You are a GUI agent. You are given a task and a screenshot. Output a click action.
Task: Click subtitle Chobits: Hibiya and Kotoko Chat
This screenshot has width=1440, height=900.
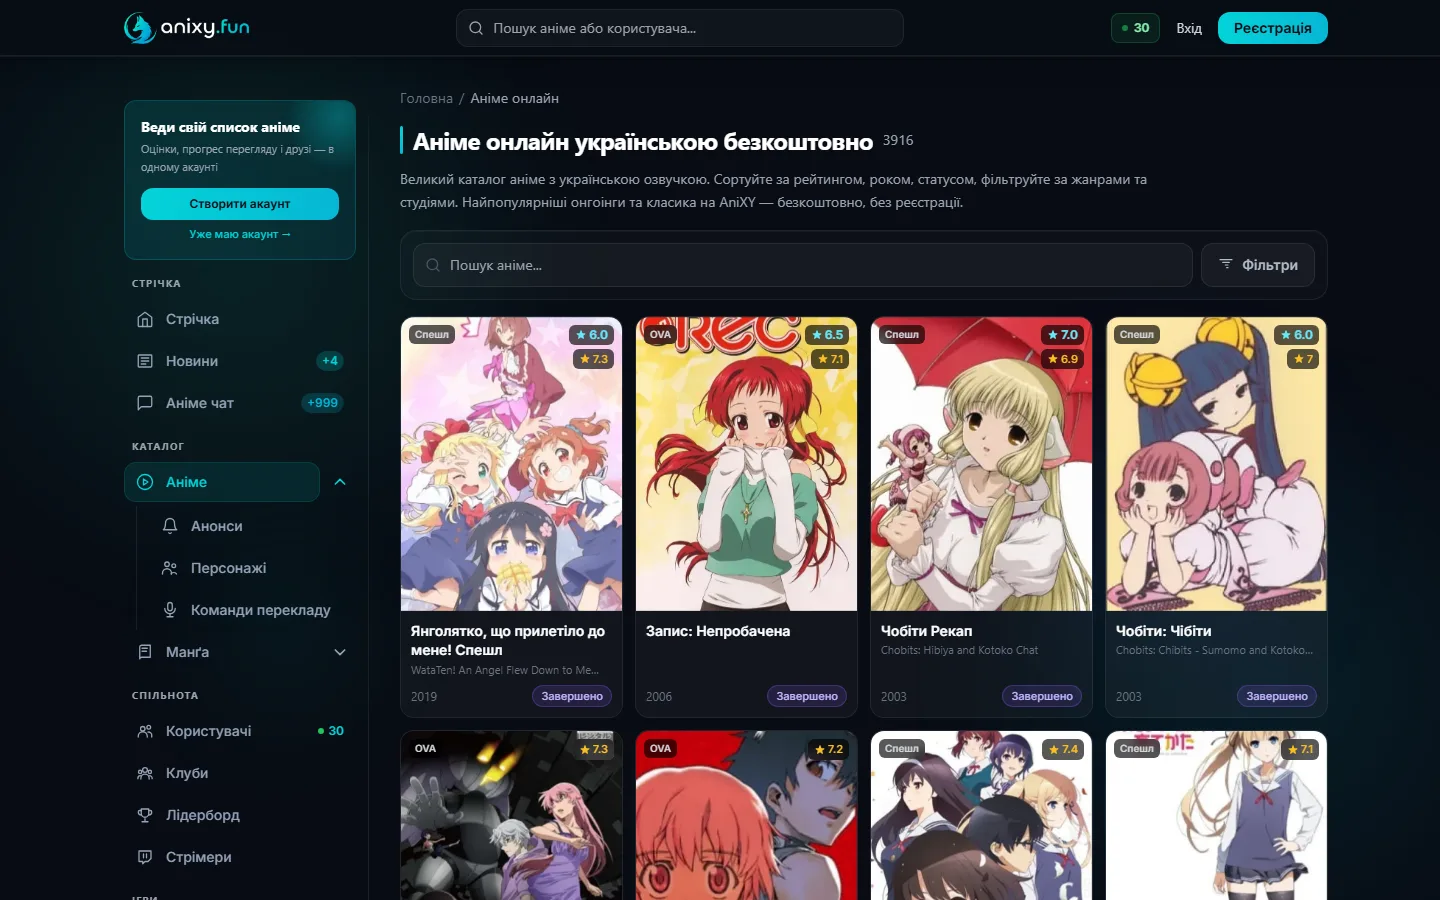[959, 650]
